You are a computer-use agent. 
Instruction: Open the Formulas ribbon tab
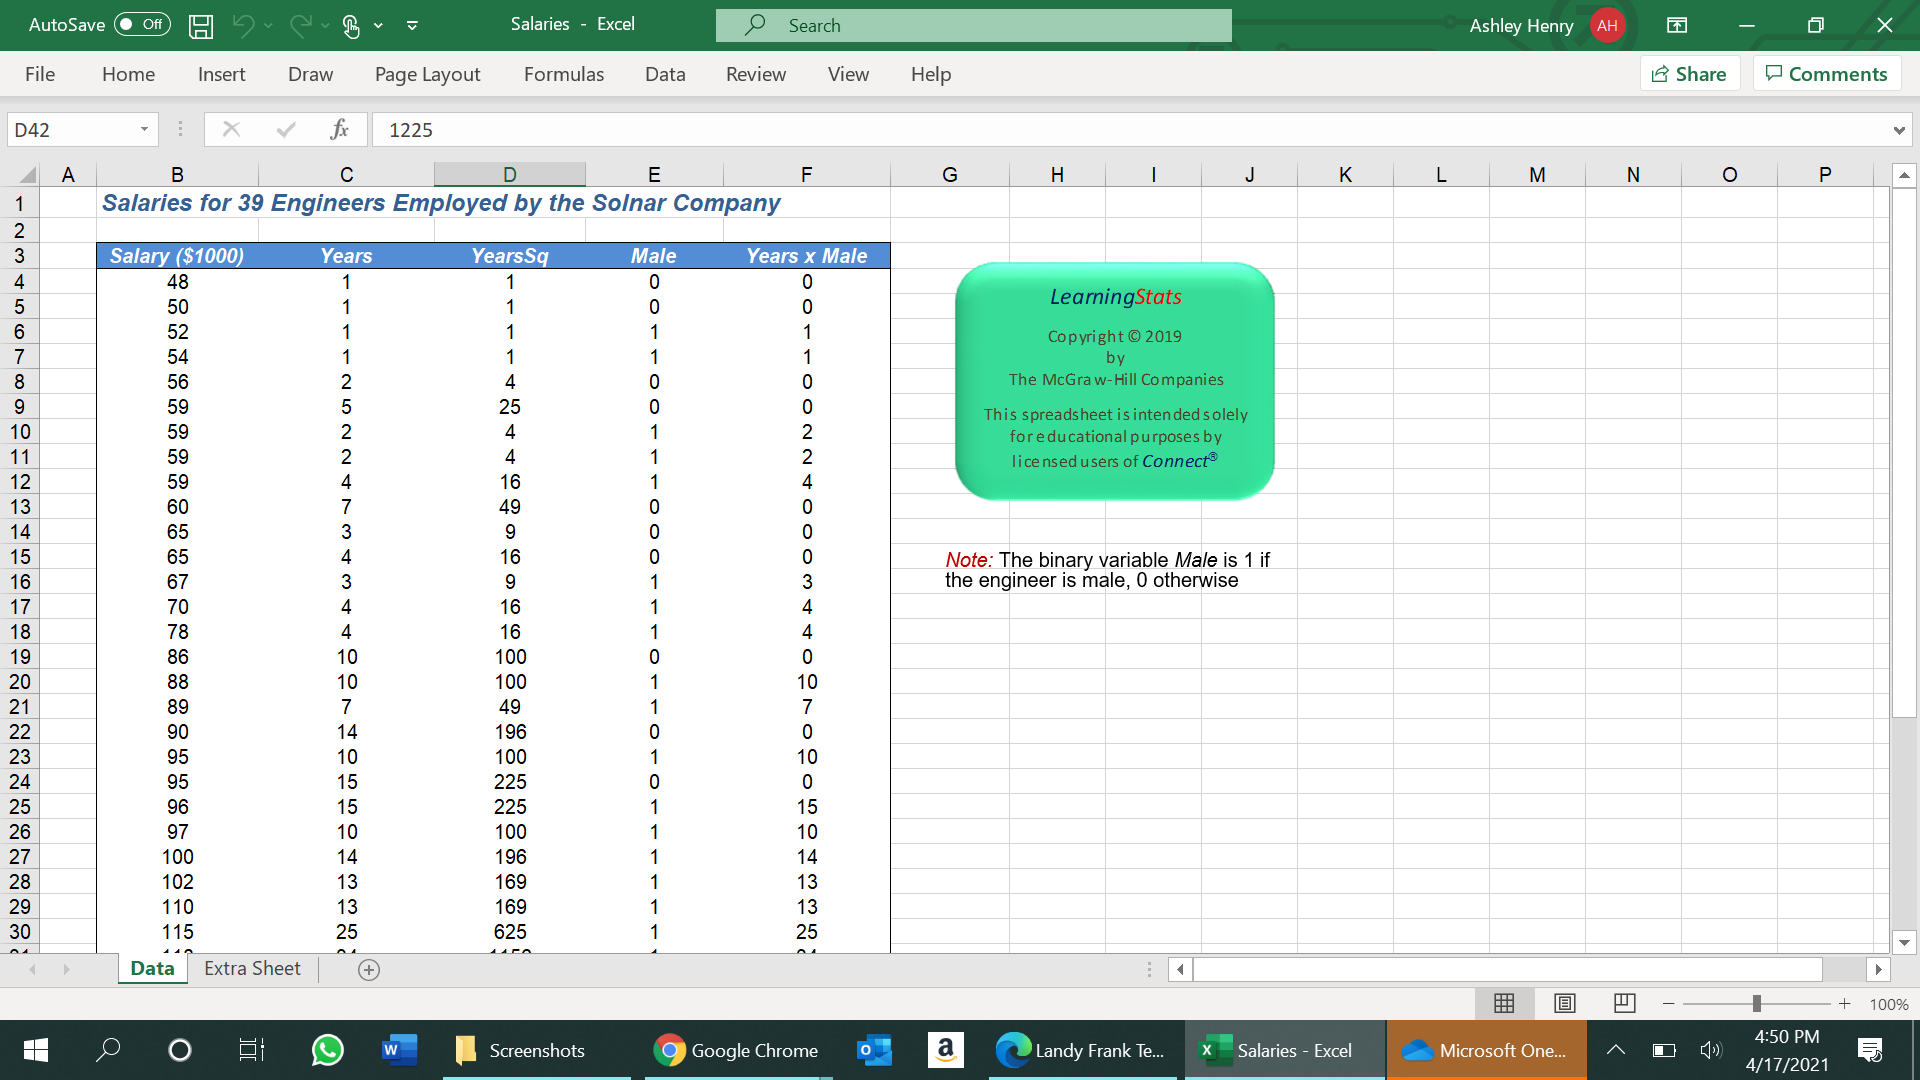click(x=563, y=74)
